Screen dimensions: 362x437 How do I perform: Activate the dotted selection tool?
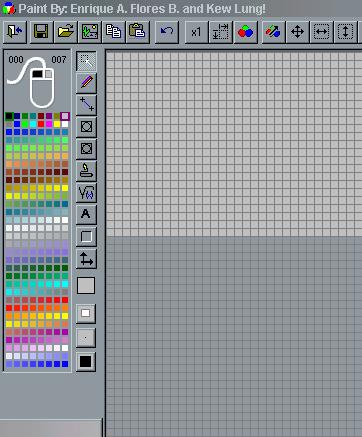coord(86,61)
